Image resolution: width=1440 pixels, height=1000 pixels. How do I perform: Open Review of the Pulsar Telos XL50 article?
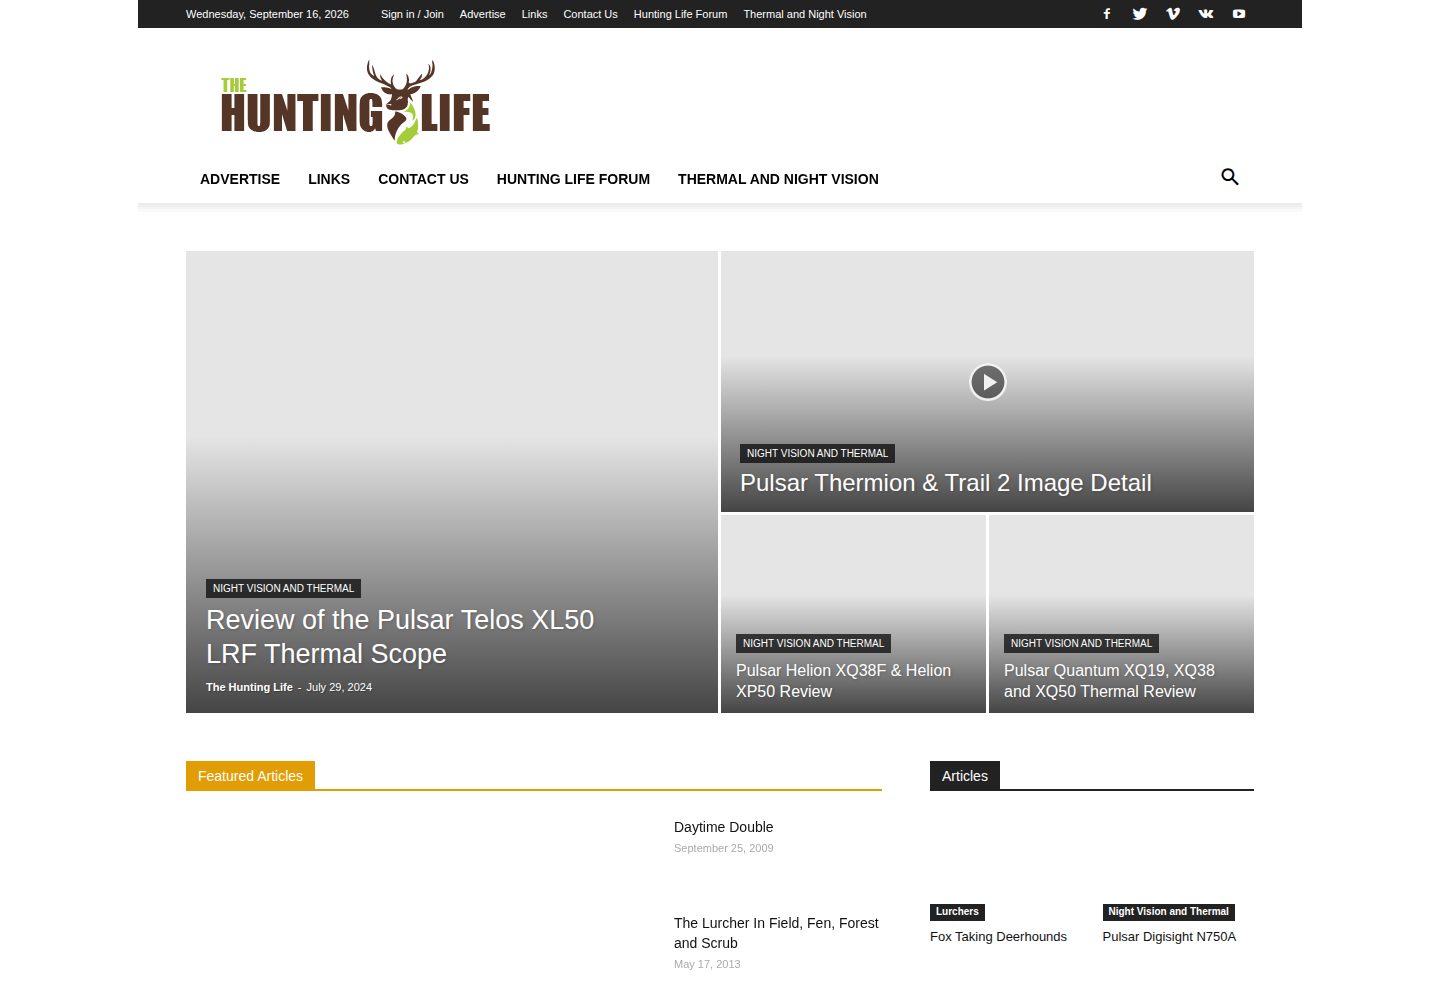coord(400,636)
